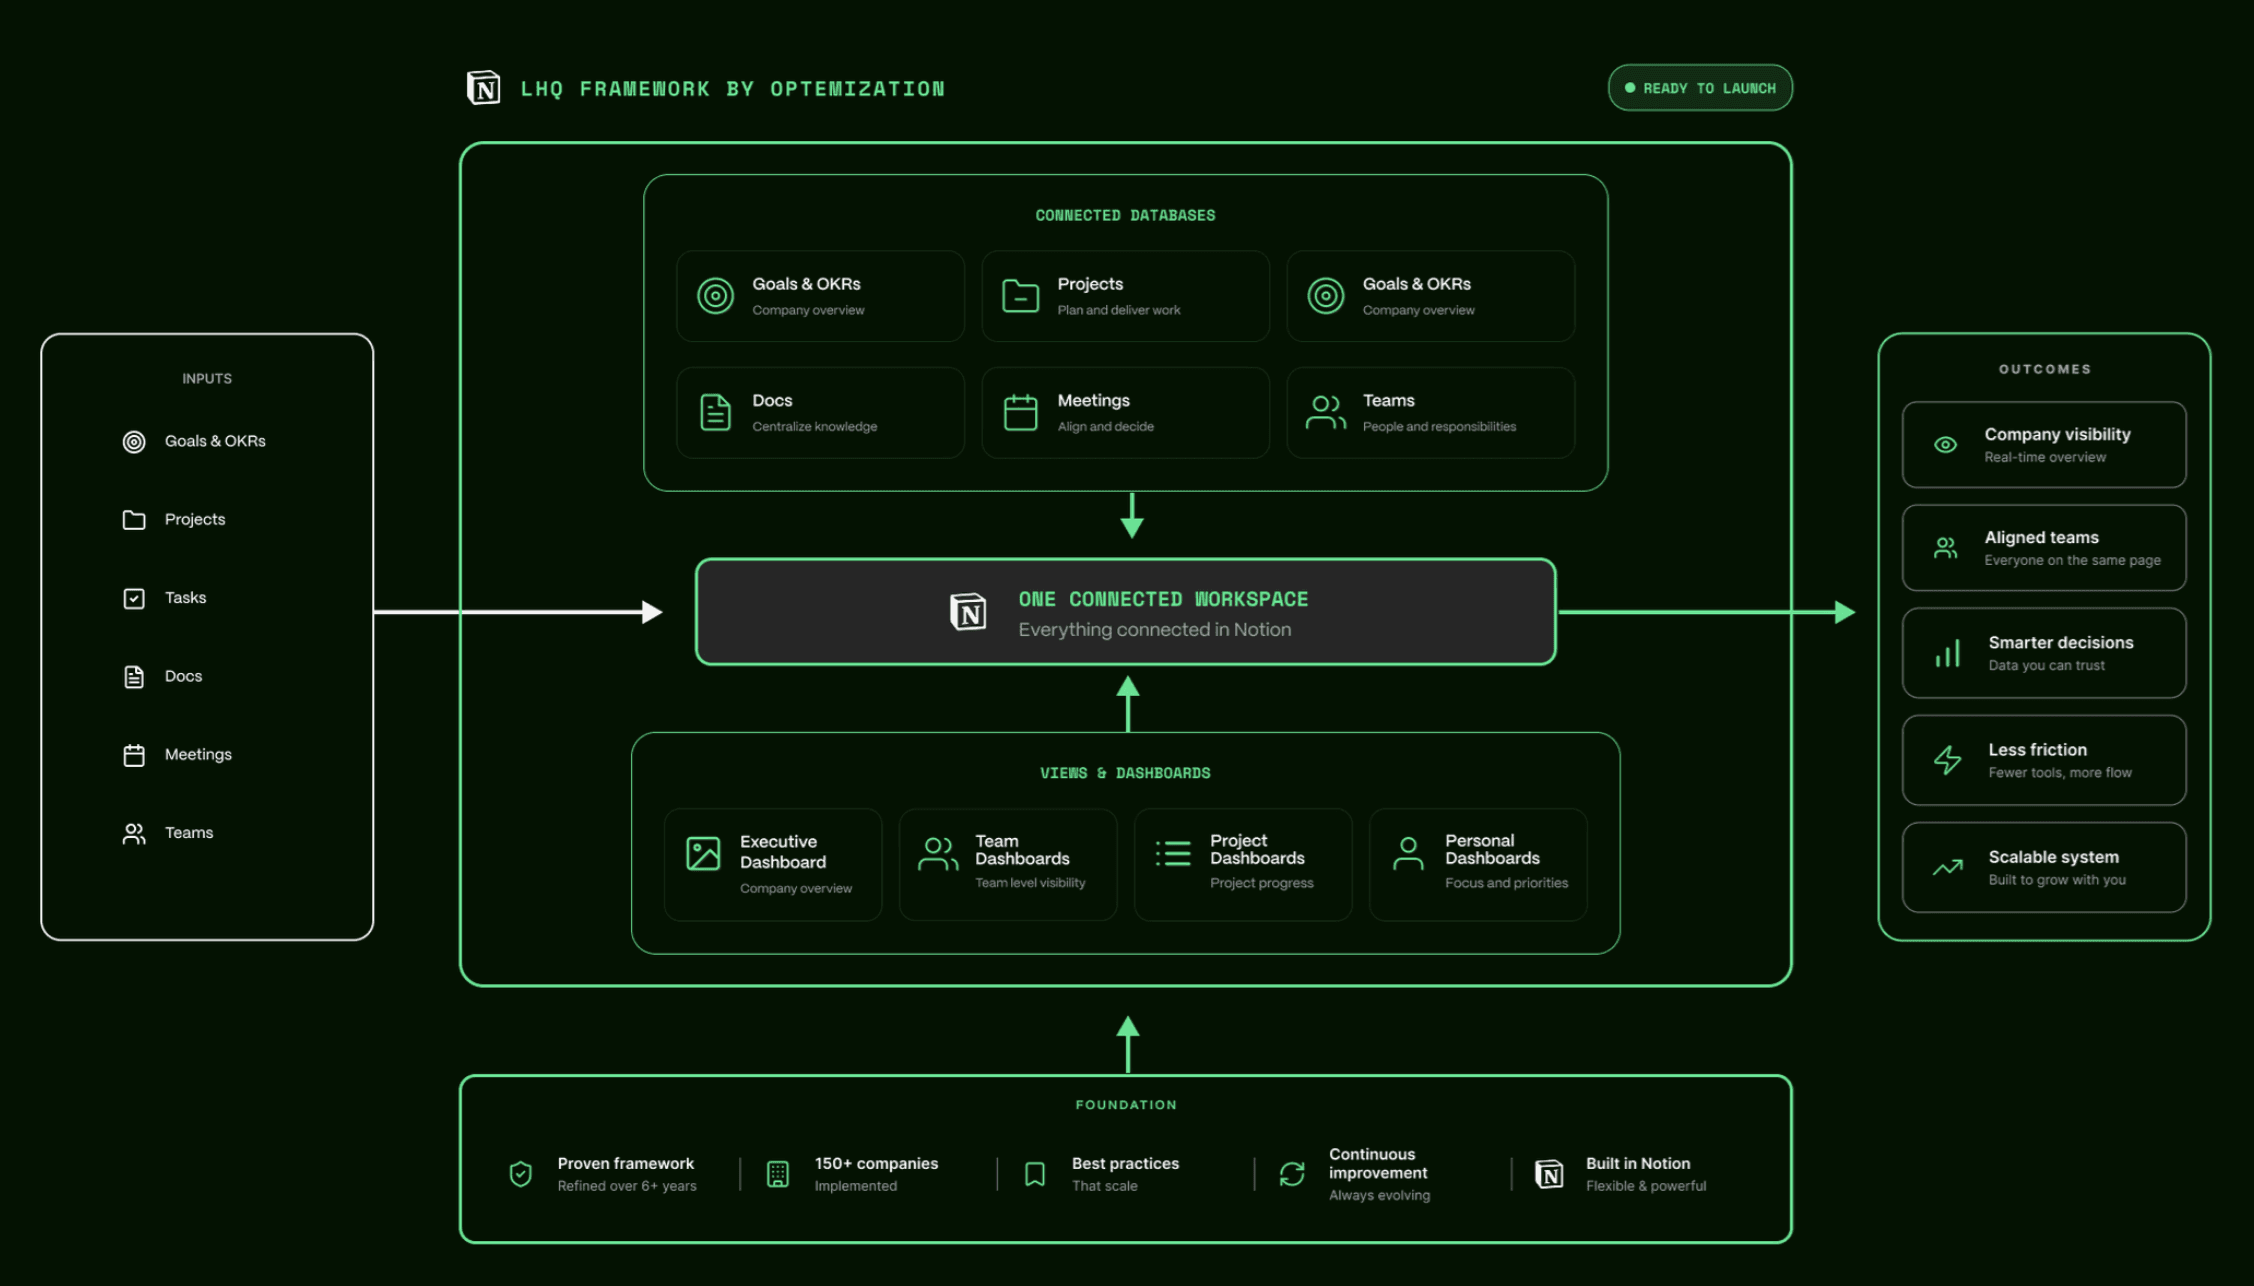Click the Executive Dashboard title text
Image resolution: width=2254 pixels, height=1286 pixels.
pos(783,852)
